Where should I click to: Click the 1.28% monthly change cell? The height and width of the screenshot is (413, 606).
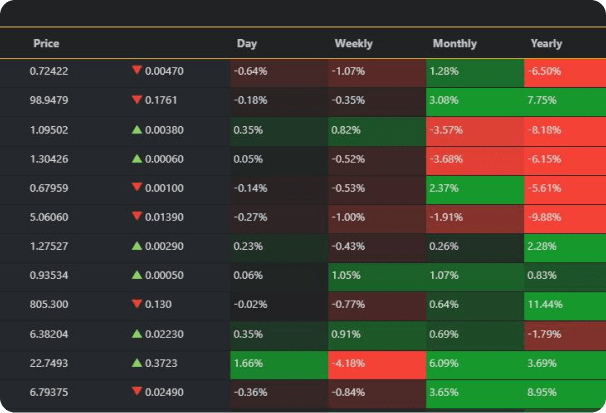475,73
